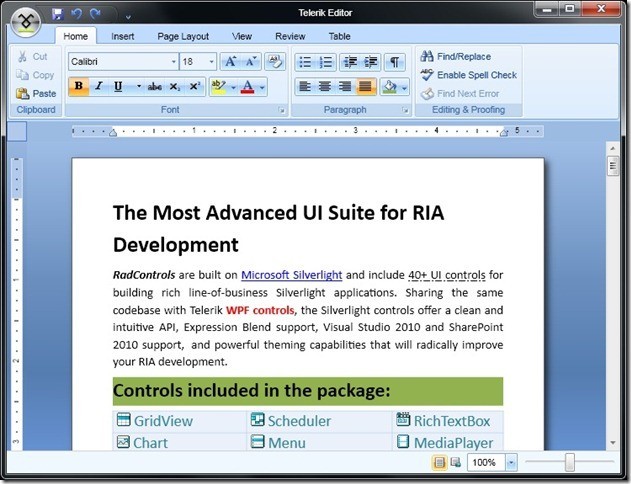Click the paragraph shading paint bucket icon
This screenshot has height=484, width=631.
[390, 87]
